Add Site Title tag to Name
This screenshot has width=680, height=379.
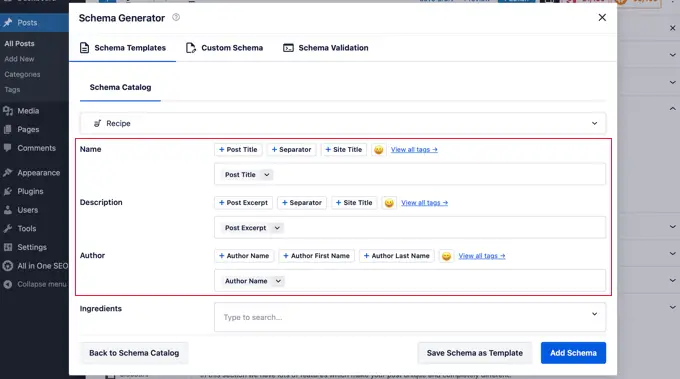tap(344, 150)
